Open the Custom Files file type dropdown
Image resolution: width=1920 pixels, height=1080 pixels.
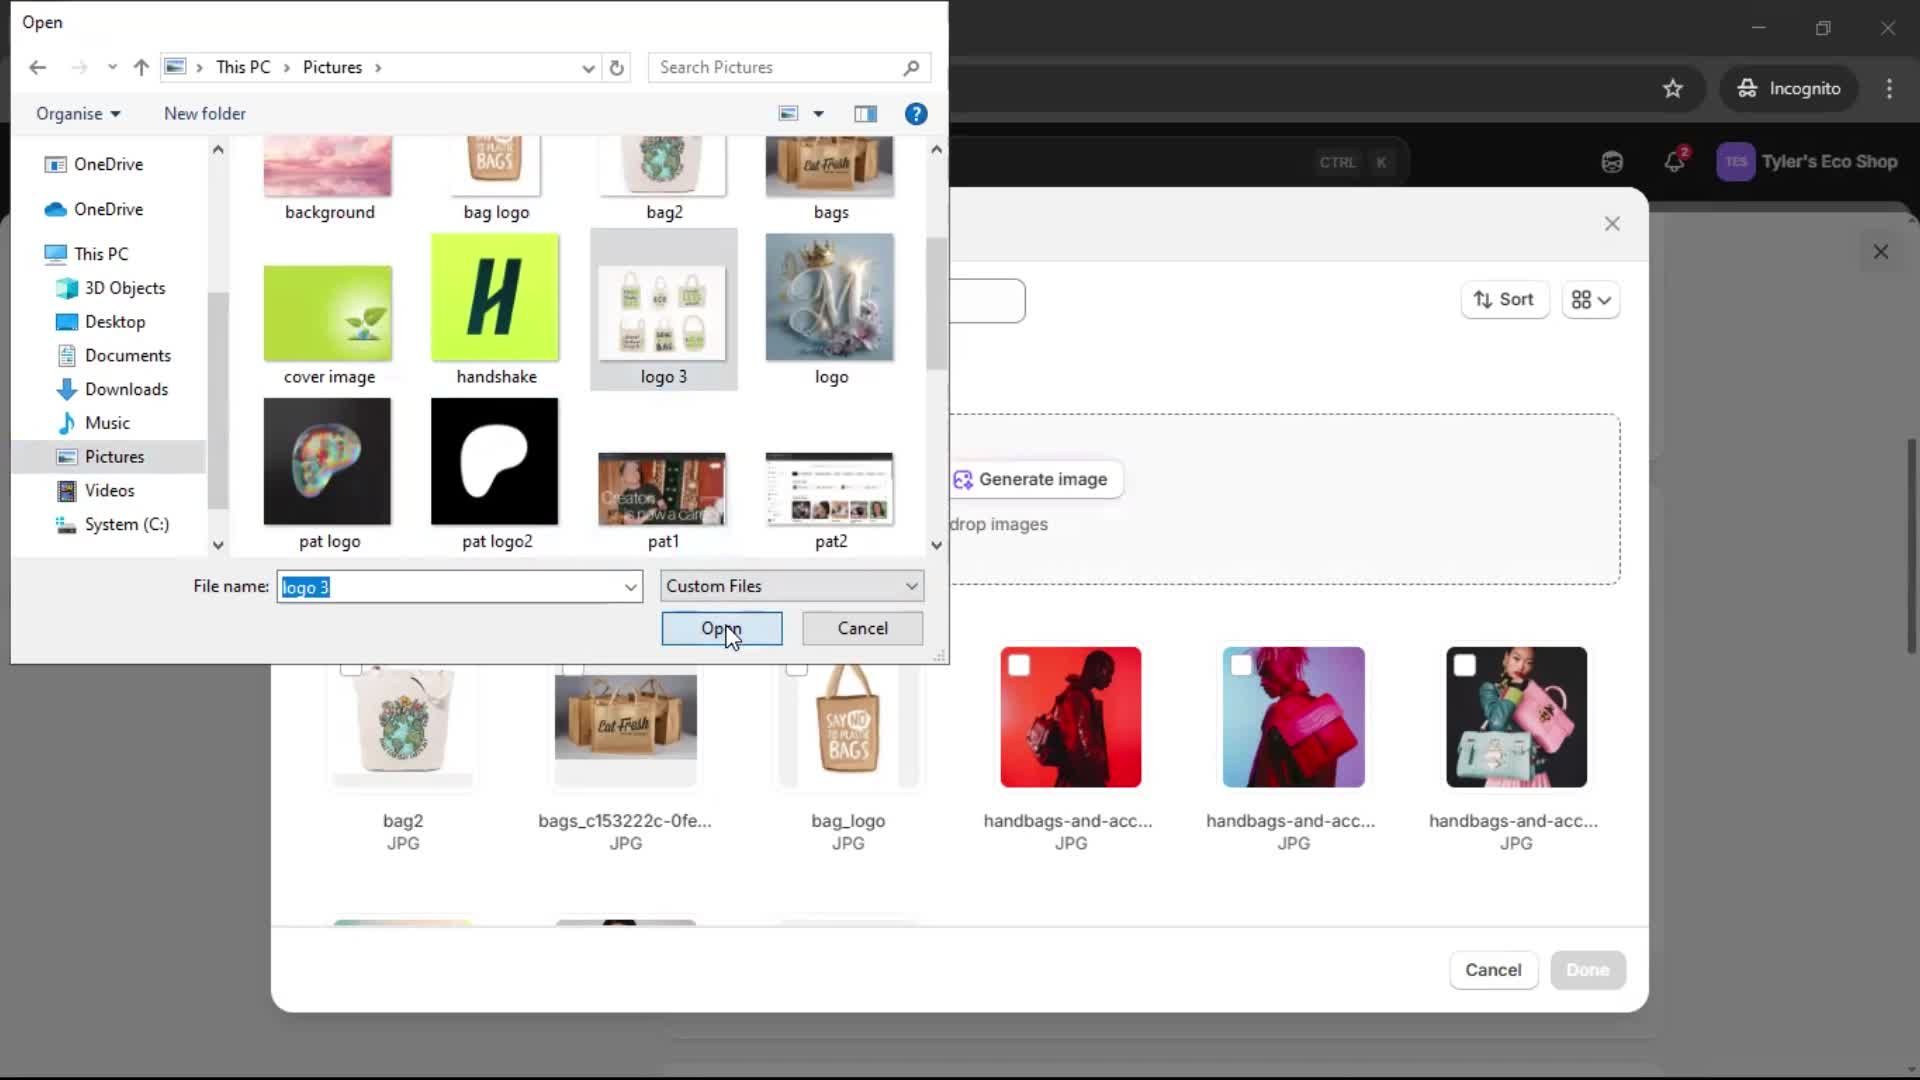coord(908,586)
